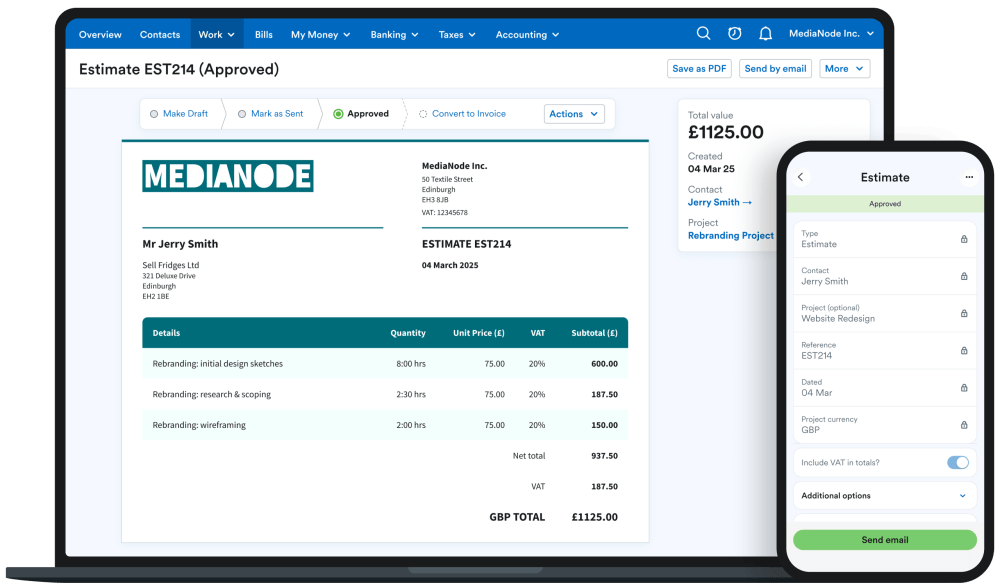Open the Taxes dropdown menu
The image size is (1000, 583).
(x=457, y=34)
